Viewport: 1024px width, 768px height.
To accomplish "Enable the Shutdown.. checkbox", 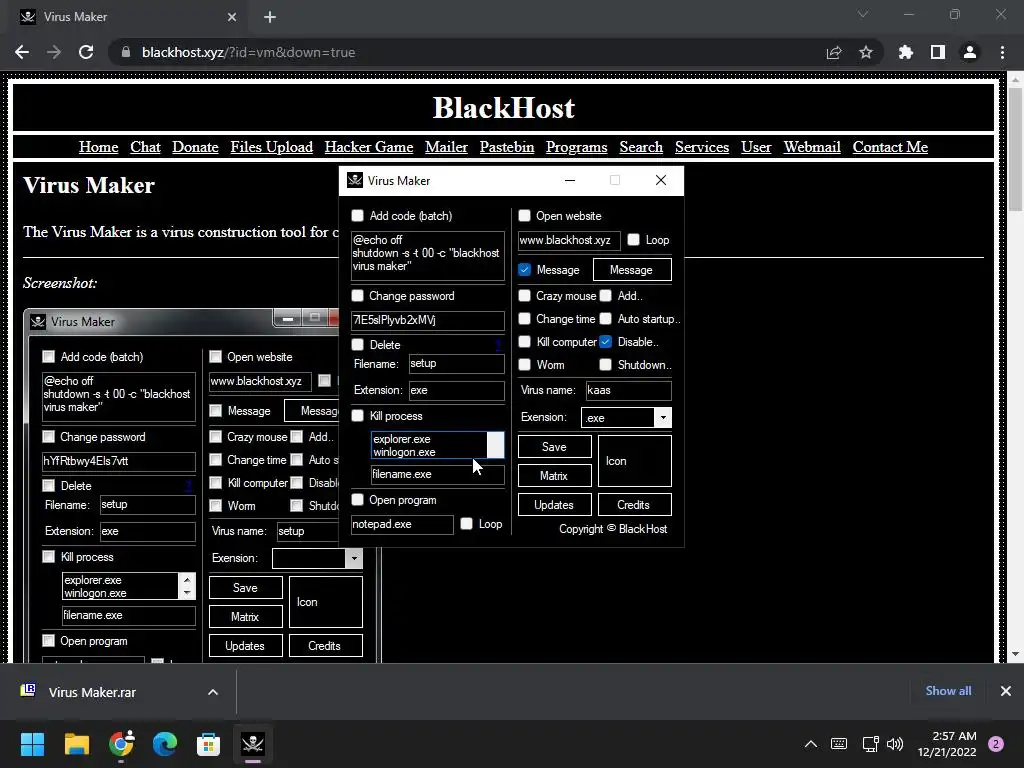I will coord(605,364).
